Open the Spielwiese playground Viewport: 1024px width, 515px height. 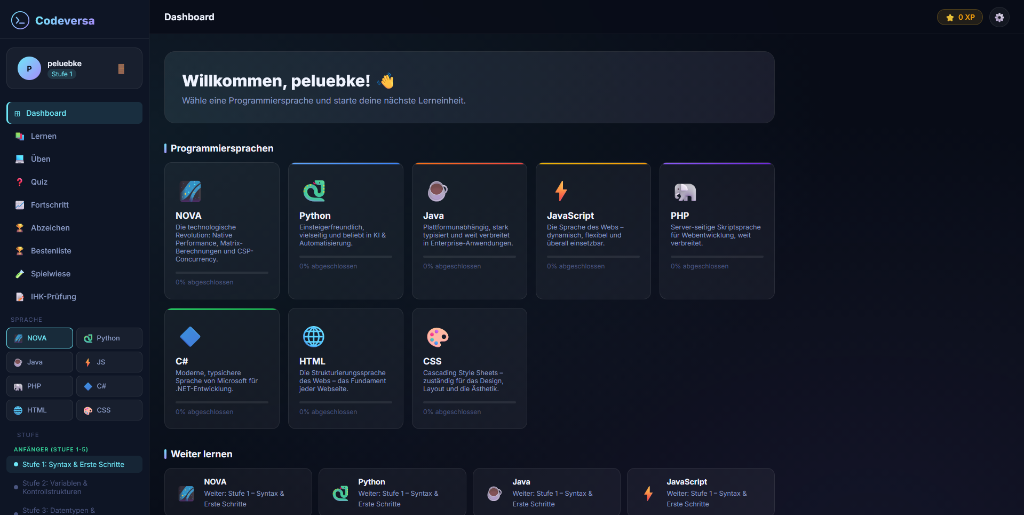coord(74,273)
